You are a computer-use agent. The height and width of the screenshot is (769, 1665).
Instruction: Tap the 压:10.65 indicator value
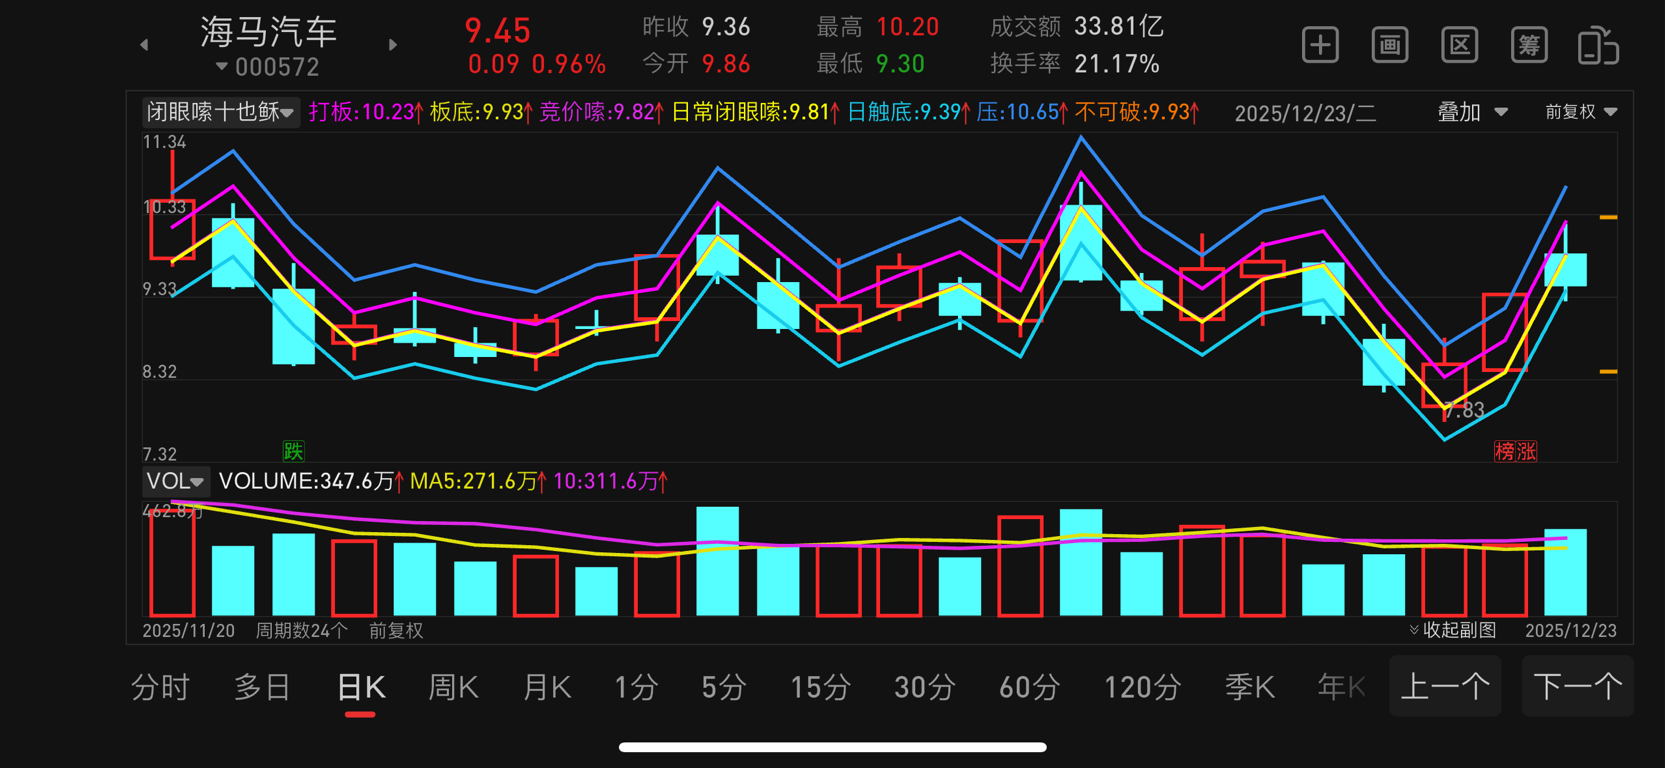(1022, 112)
